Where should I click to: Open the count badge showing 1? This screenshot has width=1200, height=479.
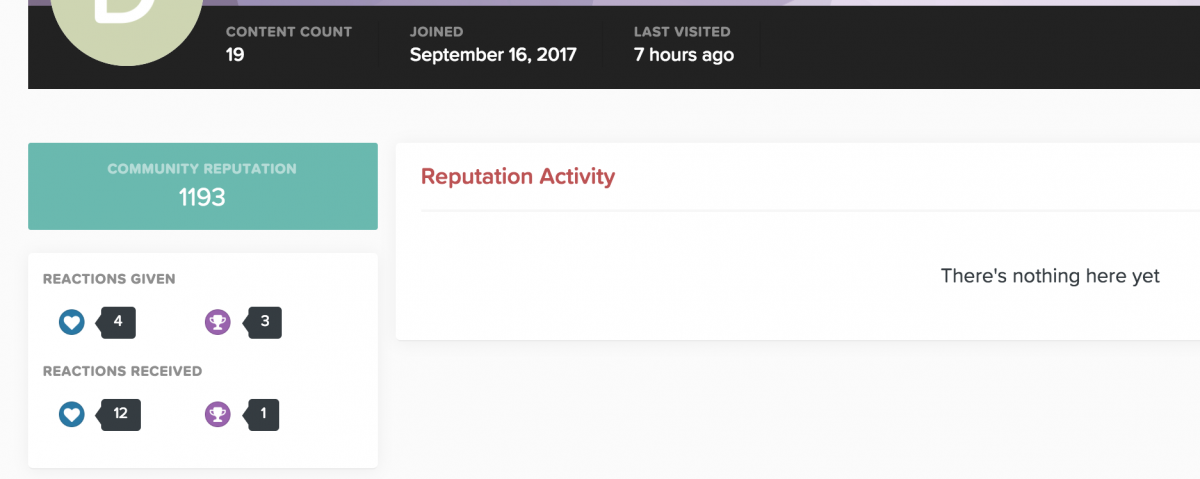[x=262, y=414]
